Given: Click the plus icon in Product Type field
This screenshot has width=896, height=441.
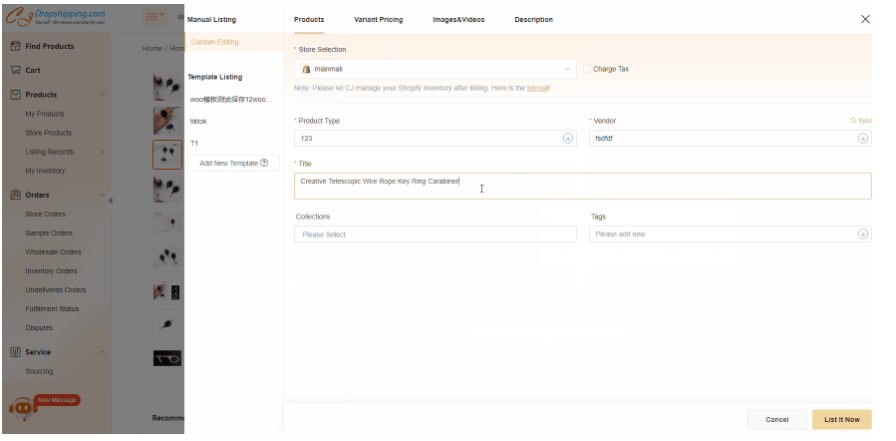Looking at the screenshot, I should click(568, 139).
